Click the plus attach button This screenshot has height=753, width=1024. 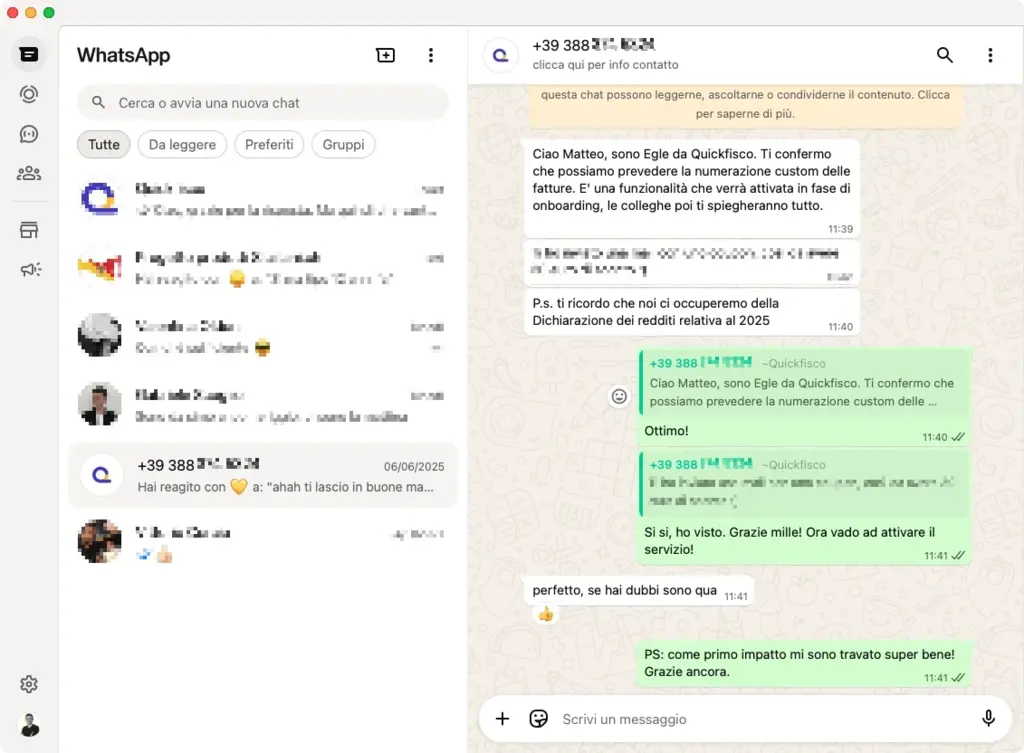[x=503, y=718]
